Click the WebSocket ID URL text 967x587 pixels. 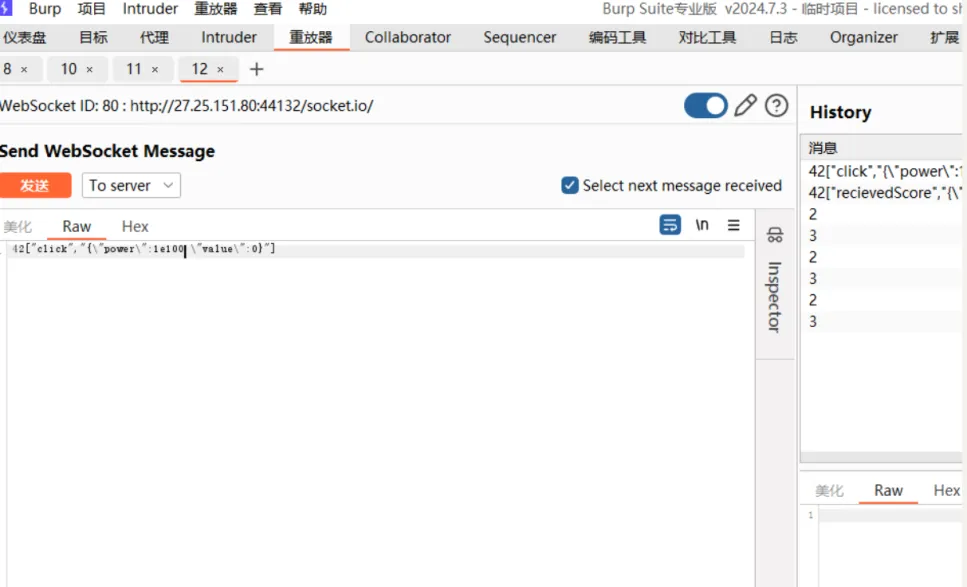(x=186, y=105)
